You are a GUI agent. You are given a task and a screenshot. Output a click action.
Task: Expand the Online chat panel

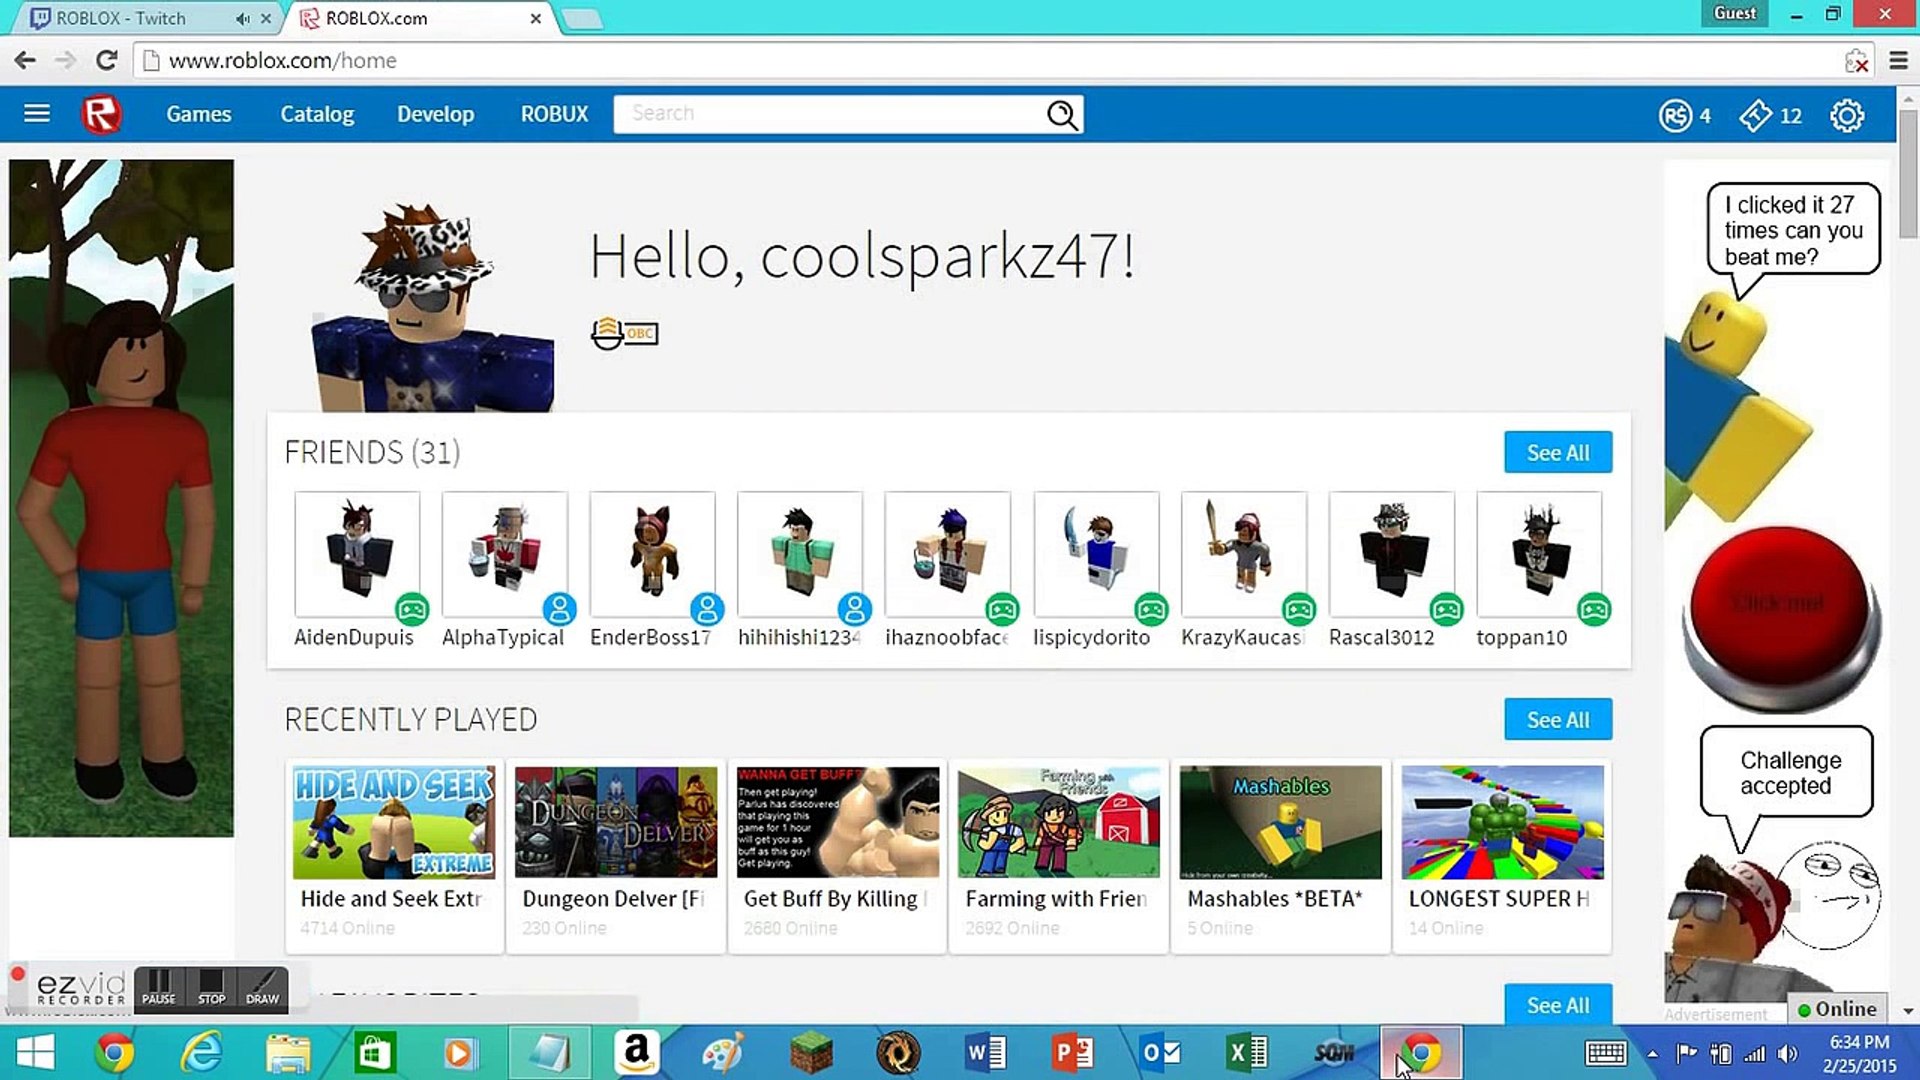(x=1836, y=1009)
